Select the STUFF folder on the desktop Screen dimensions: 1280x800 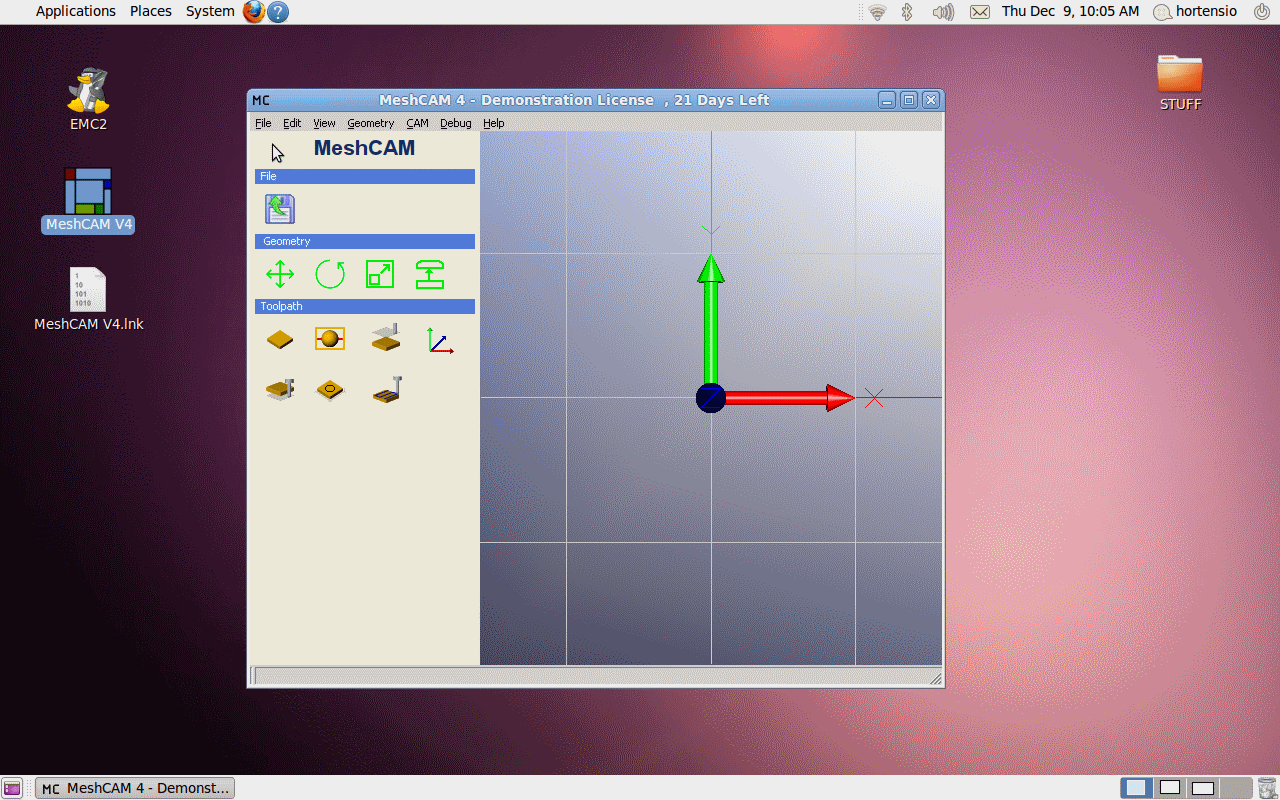click(1180, 82)
